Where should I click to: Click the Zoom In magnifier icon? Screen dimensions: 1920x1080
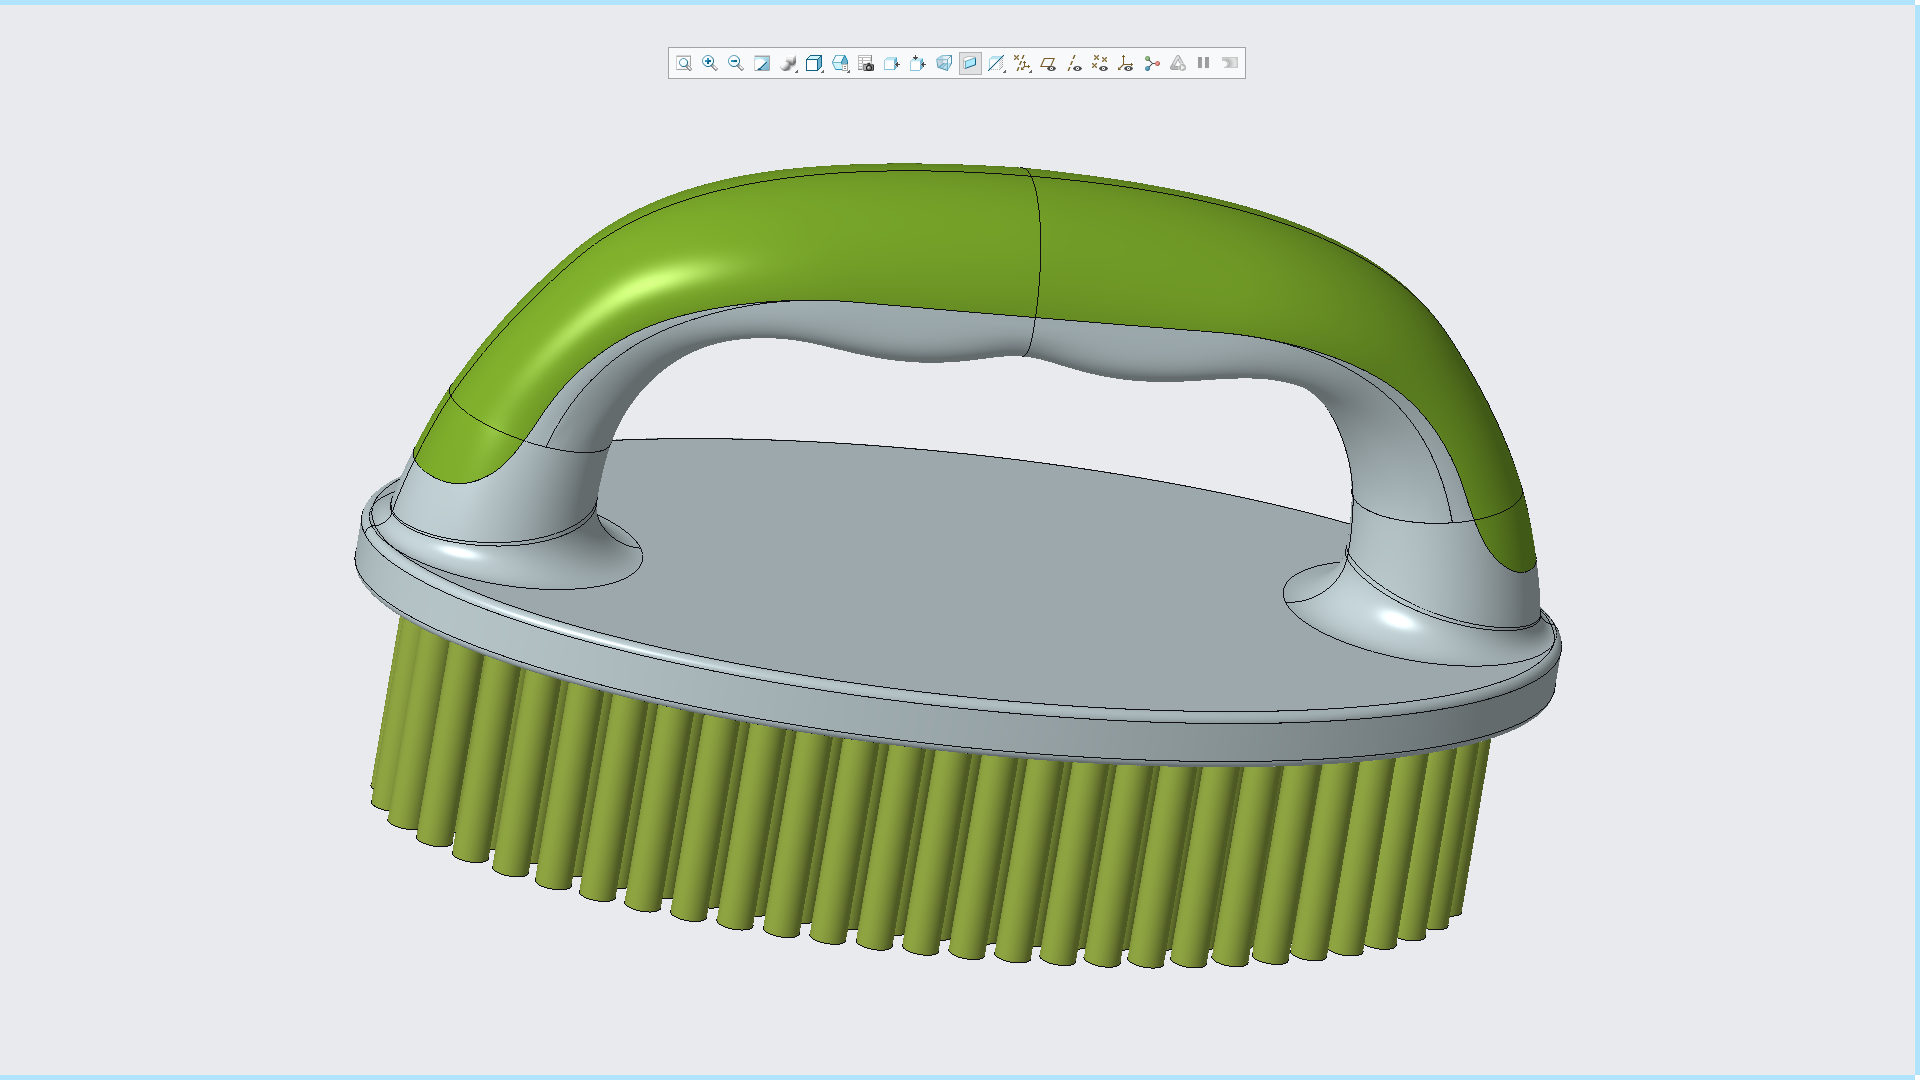click(x=710, y=63)
